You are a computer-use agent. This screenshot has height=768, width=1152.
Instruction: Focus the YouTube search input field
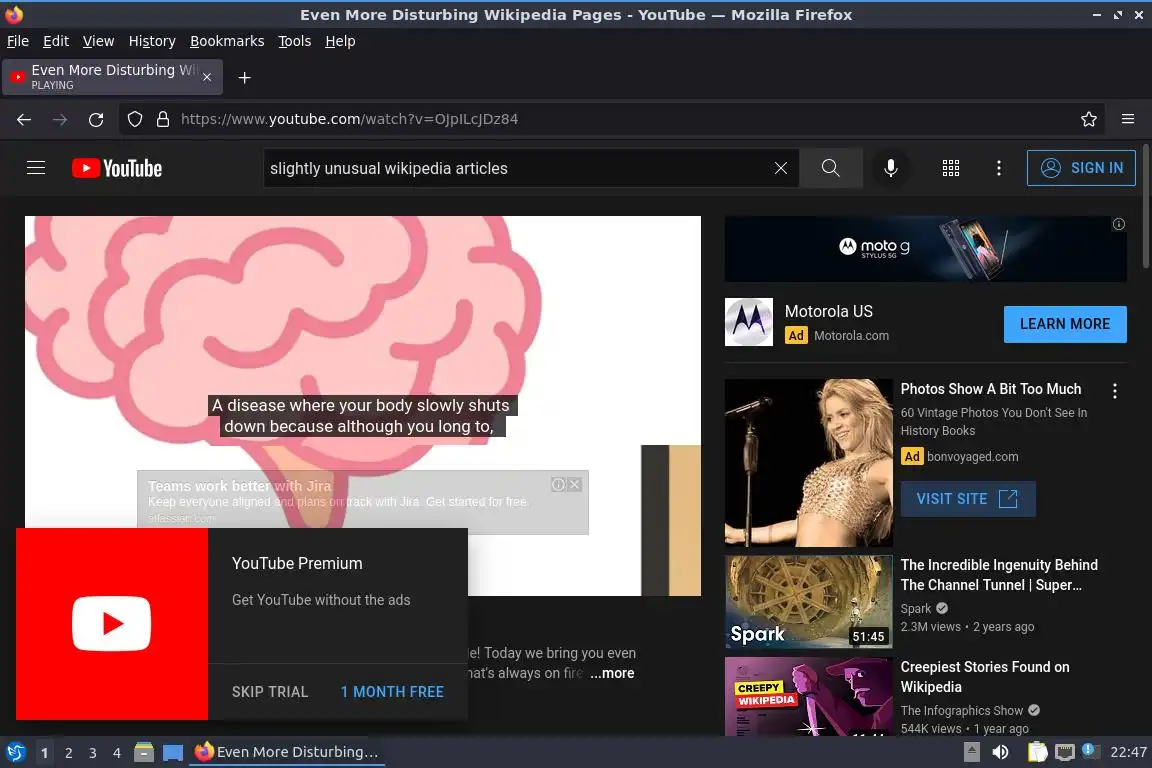(518, 168)
